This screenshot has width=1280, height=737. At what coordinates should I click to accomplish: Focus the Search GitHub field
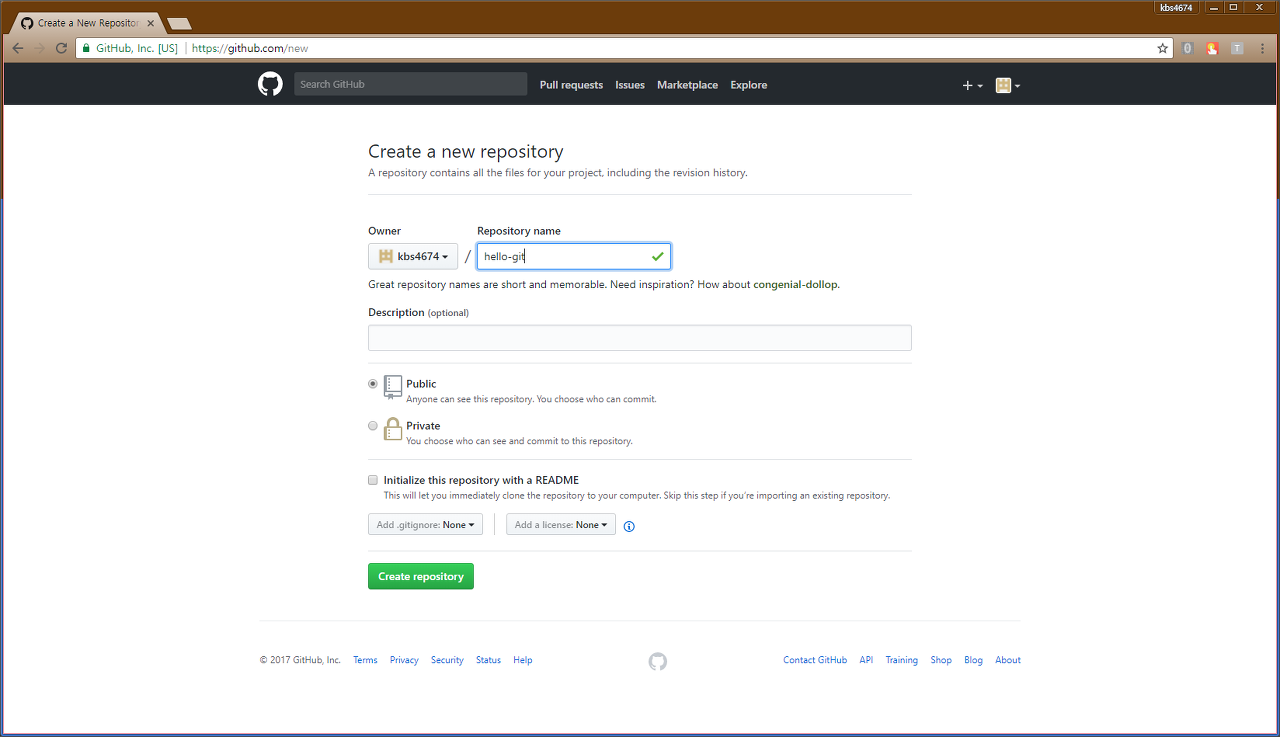coord(410,84)
